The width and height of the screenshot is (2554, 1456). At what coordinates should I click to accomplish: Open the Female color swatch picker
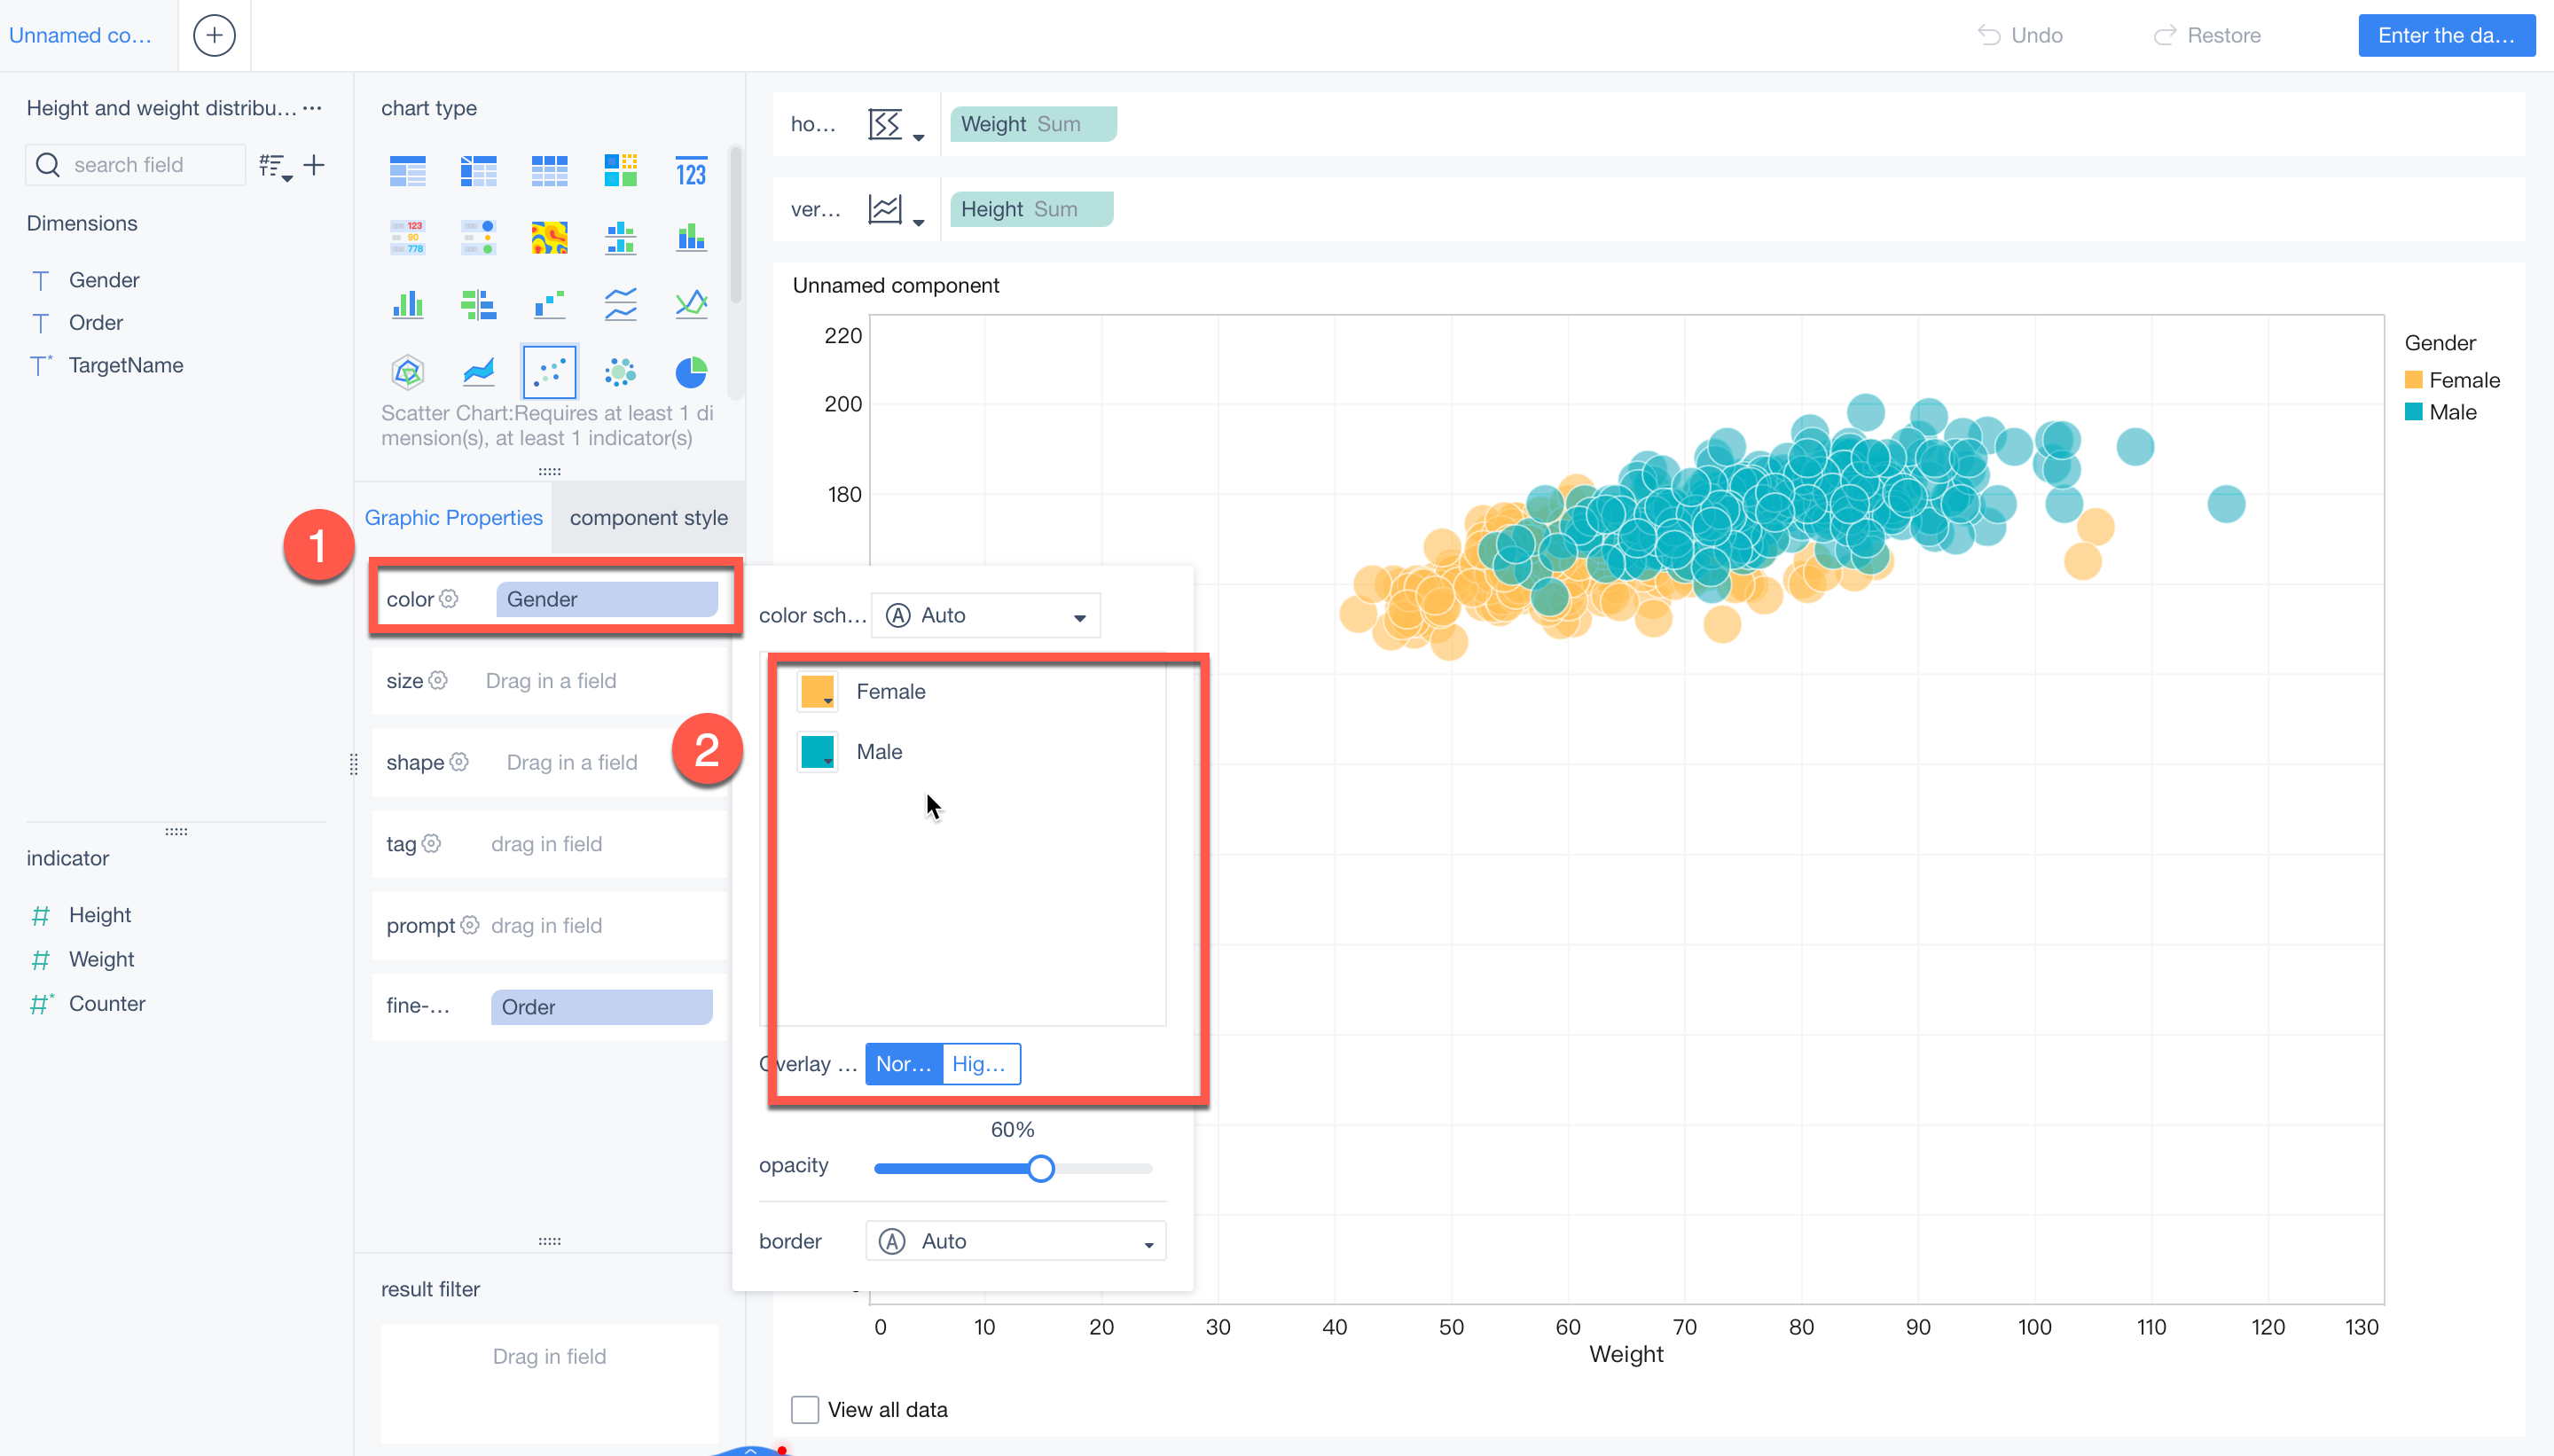pos(817,691)
